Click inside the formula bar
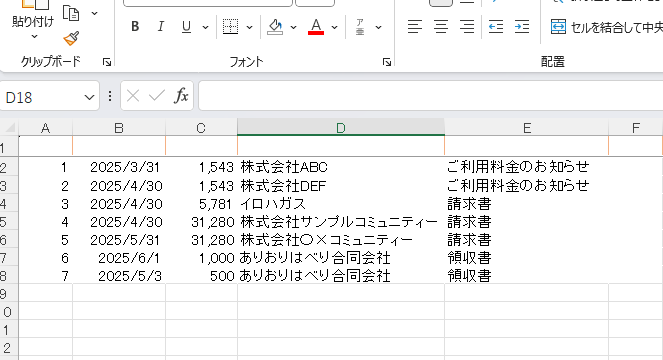This screenshot has height=360, width=663. tap(430, 96)
